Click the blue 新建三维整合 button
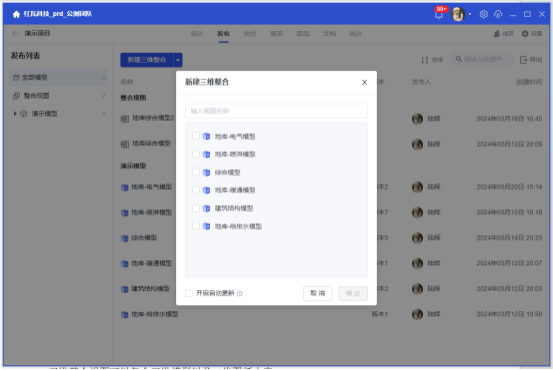553x370 pixels. (x=147, y=60)
